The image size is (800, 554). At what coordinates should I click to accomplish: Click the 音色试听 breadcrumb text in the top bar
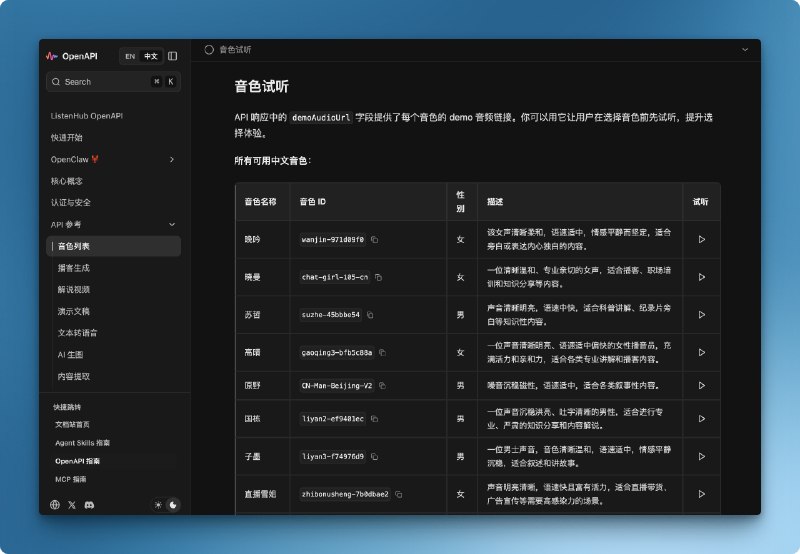(x=235, y=49)
